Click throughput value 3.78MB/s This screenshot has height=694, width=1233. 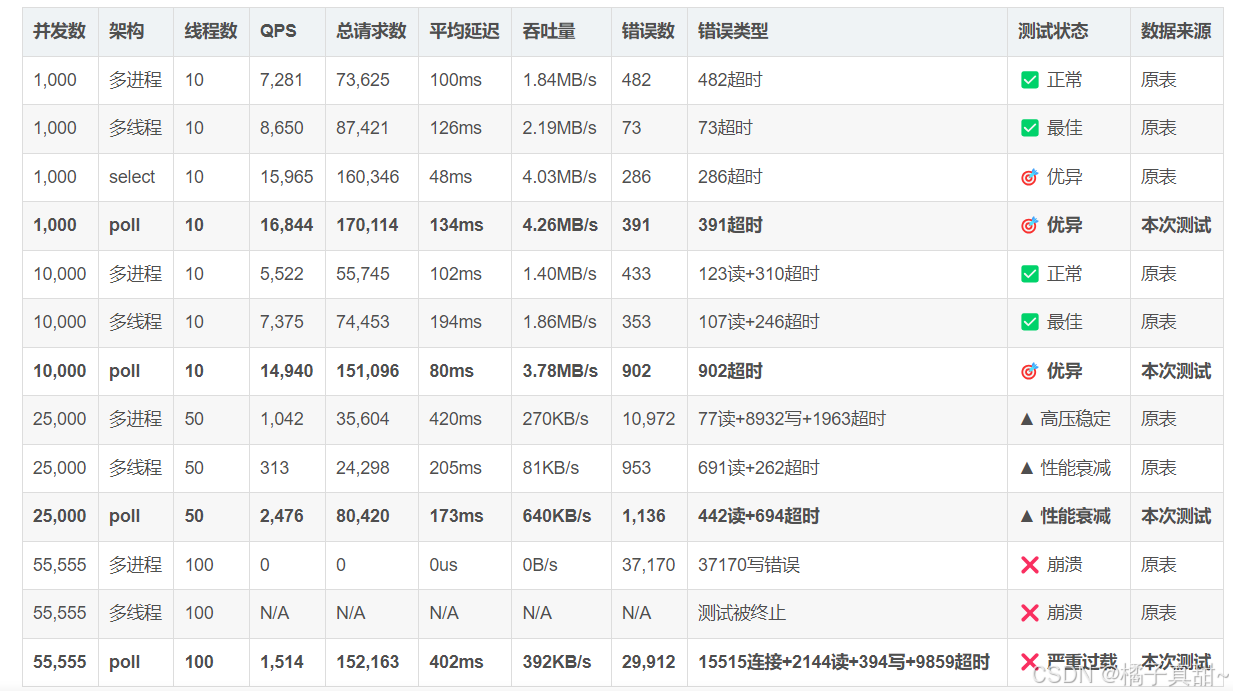[x=560, y=371]
